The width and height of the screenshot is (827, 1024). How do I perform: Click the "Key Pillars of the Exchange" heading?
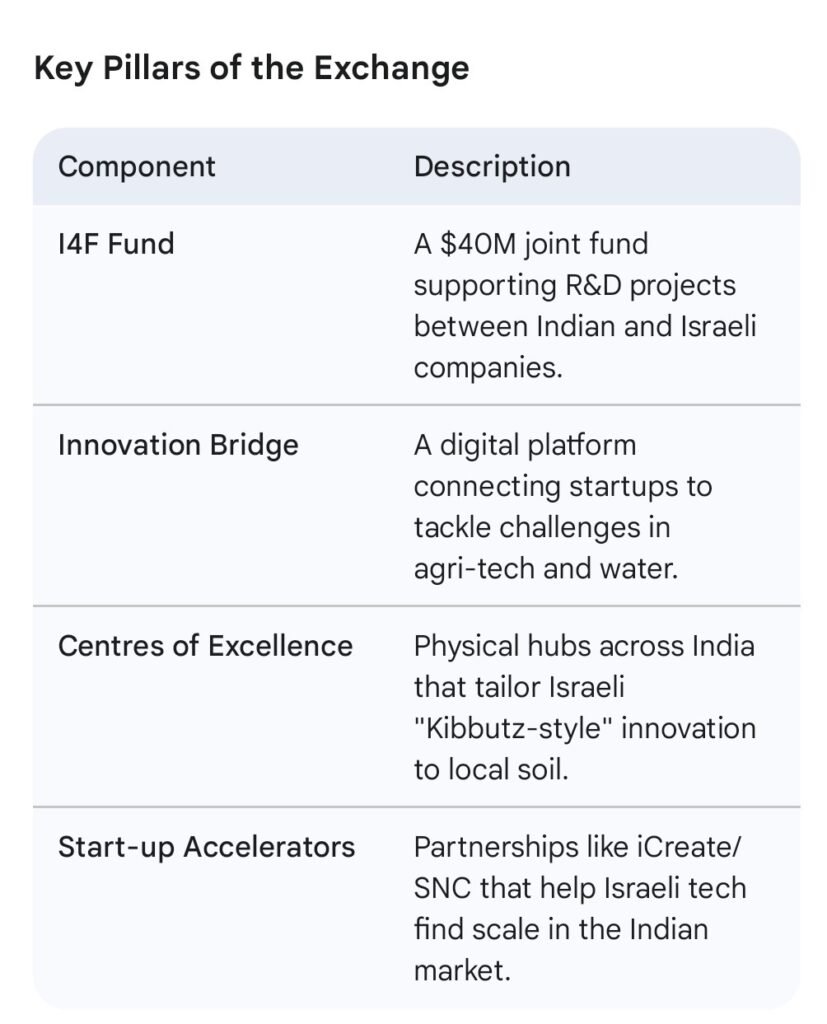click(251, 68)
